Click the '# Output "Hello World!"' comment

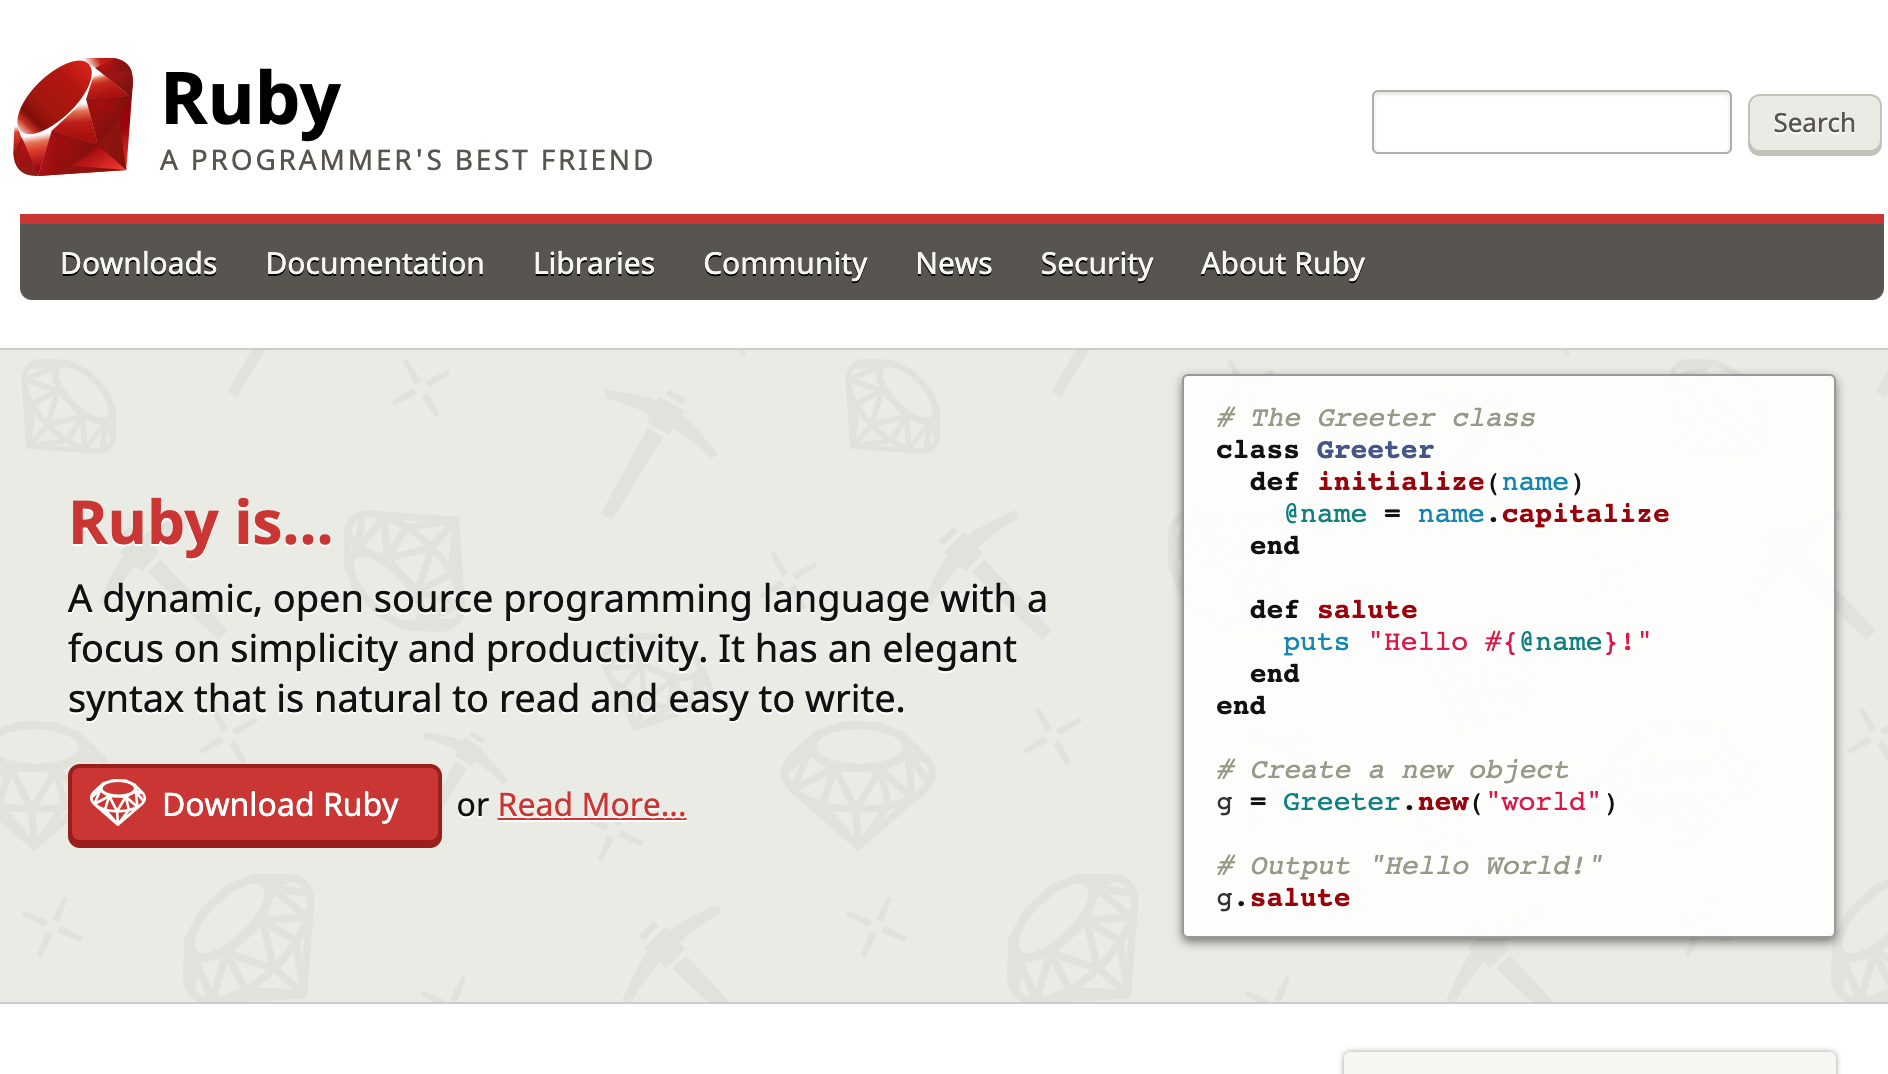pos(1409,866)
